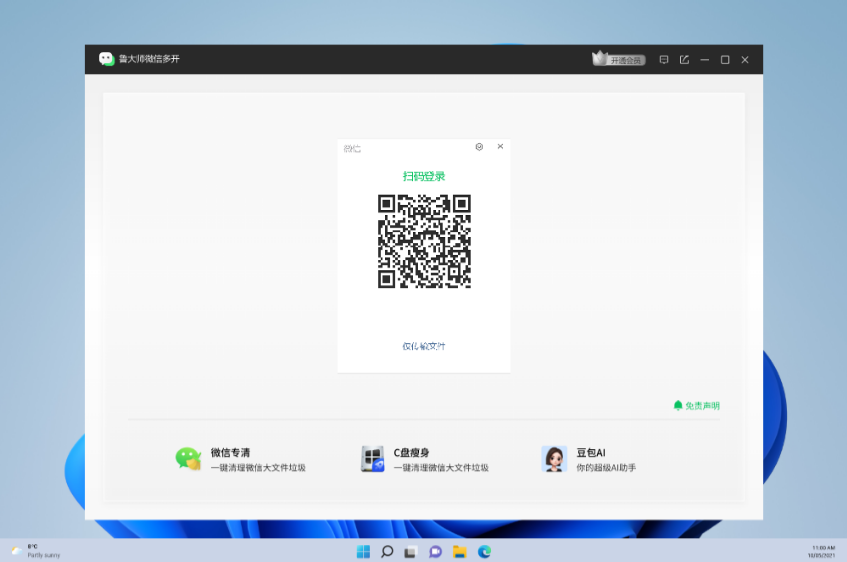Click the C盘瘦身 disk icon
Image resolution: width=847 pixels, height=562 pixels.
(x=372, y=459)
